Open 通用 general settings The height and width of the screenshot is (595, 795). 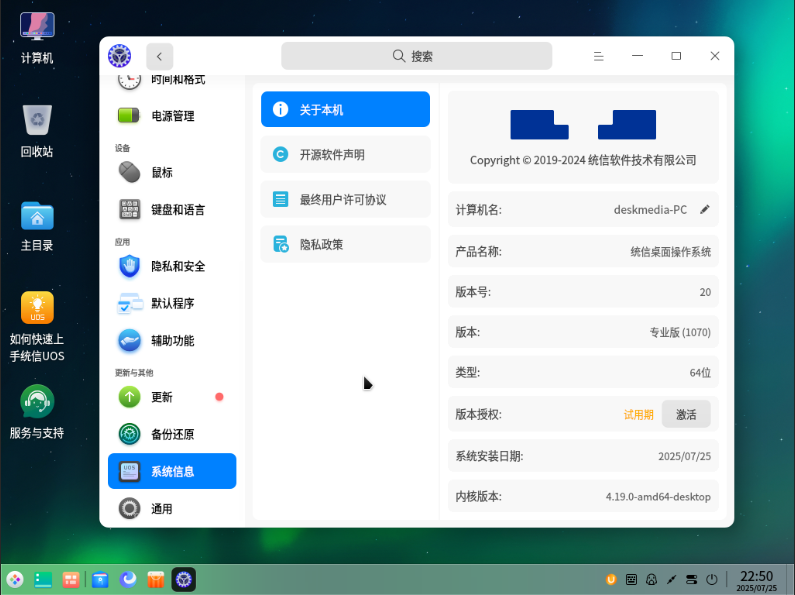(x=172, y=508)
